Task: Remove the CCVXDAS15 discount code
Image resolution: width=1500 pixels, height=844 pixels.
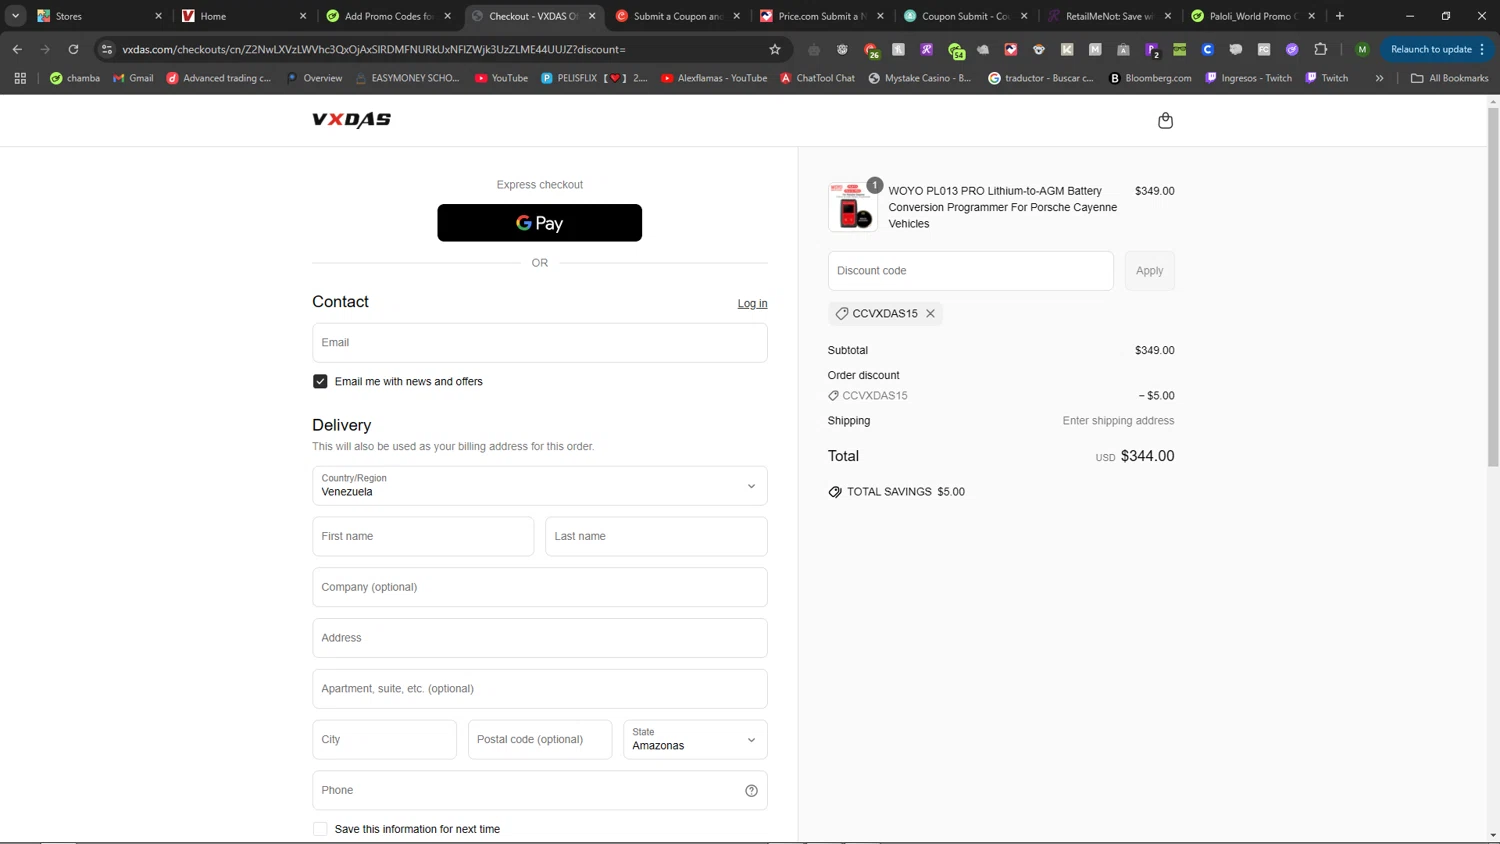Action: pyautogui.click(x=930, y=313)
